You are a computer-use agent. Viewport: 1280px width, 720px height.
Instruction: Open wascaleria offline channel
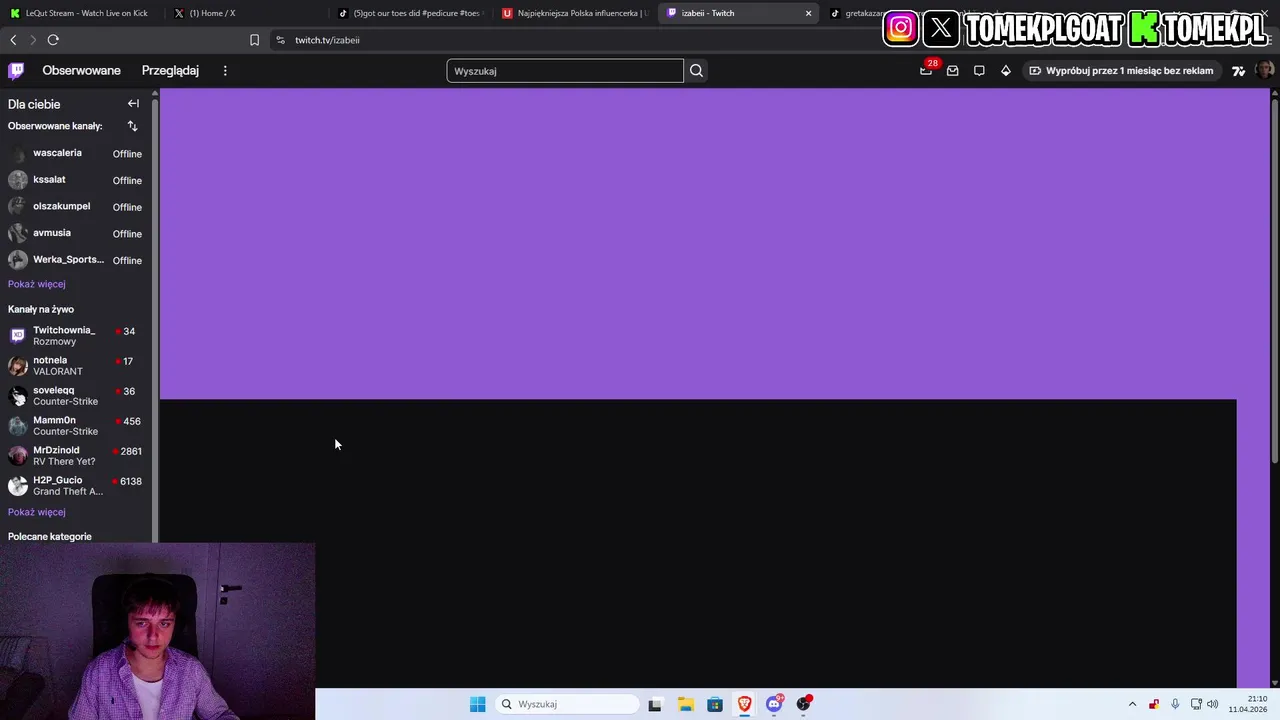pos(75,154)
